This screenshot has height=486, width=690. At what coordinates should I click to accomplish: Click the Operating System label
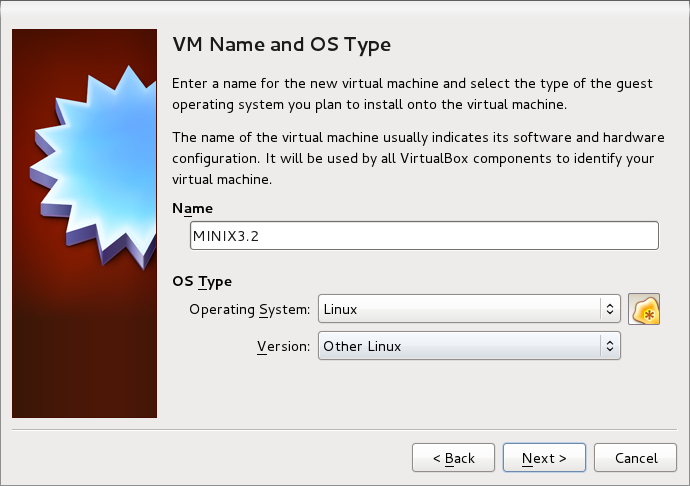coord(250,309)
